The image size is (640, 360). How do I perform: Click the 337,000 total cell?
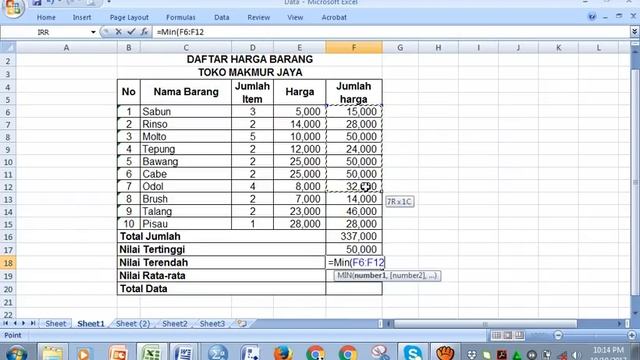click(354, 236)
